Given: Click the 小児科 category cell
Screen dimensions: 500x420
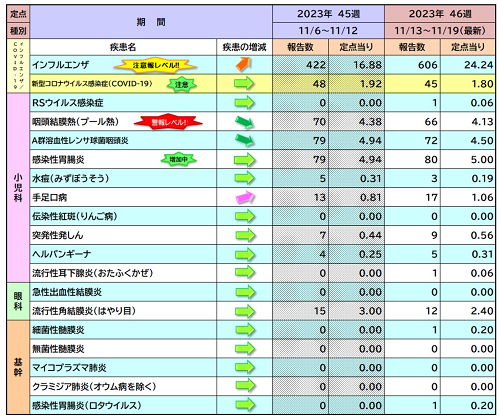Looking at the screenshot, I should click(x=18, y=188).
